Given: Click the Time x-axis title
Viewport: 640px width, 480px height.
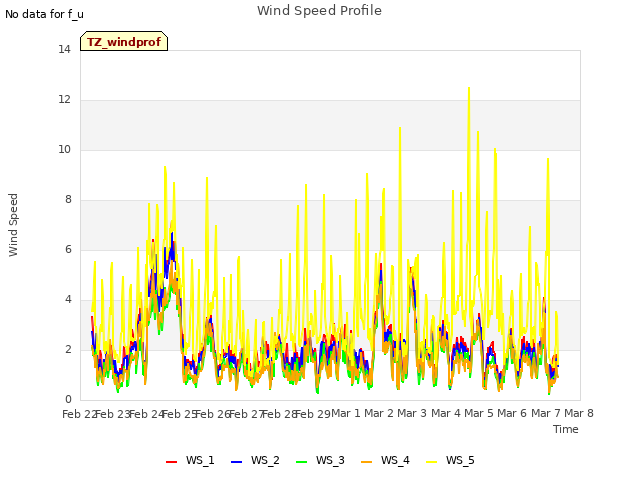Looking at the screenshot, I should [x=565, y=429].
